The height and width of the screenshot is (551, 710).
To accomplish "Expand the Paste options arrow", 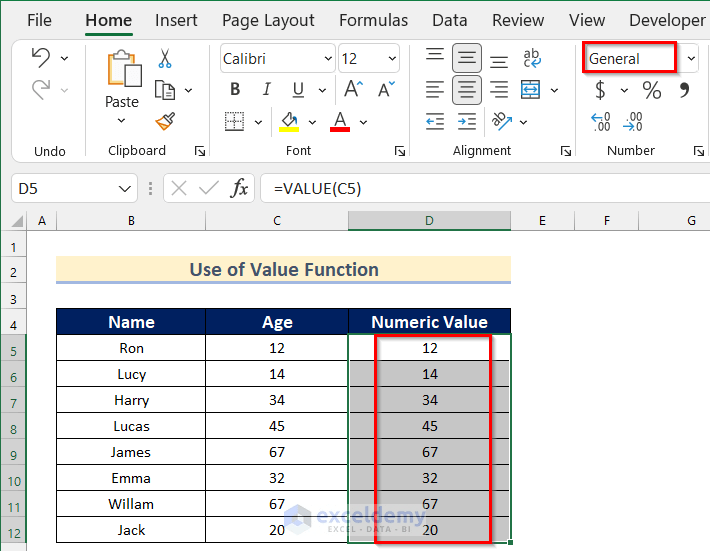I will 121,120.
